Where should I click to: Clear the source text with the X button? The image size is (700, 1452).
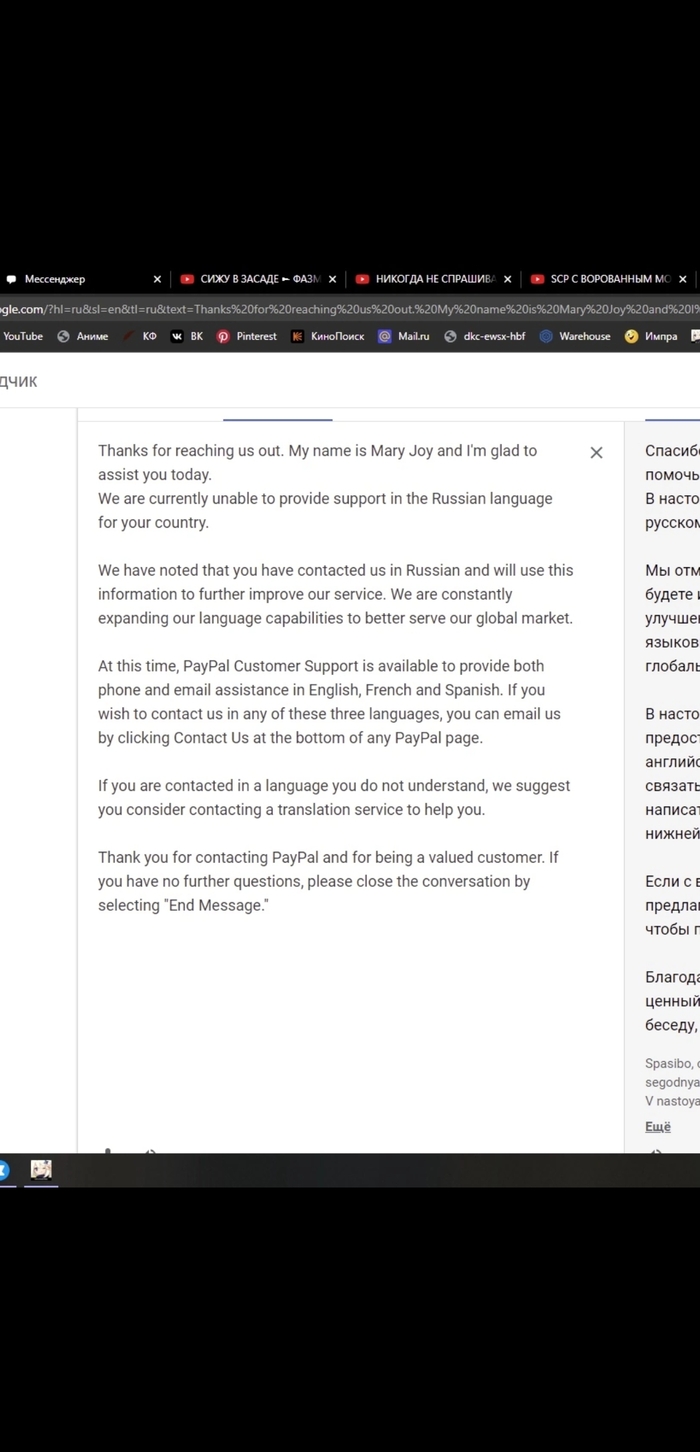[x=596, y=453]
